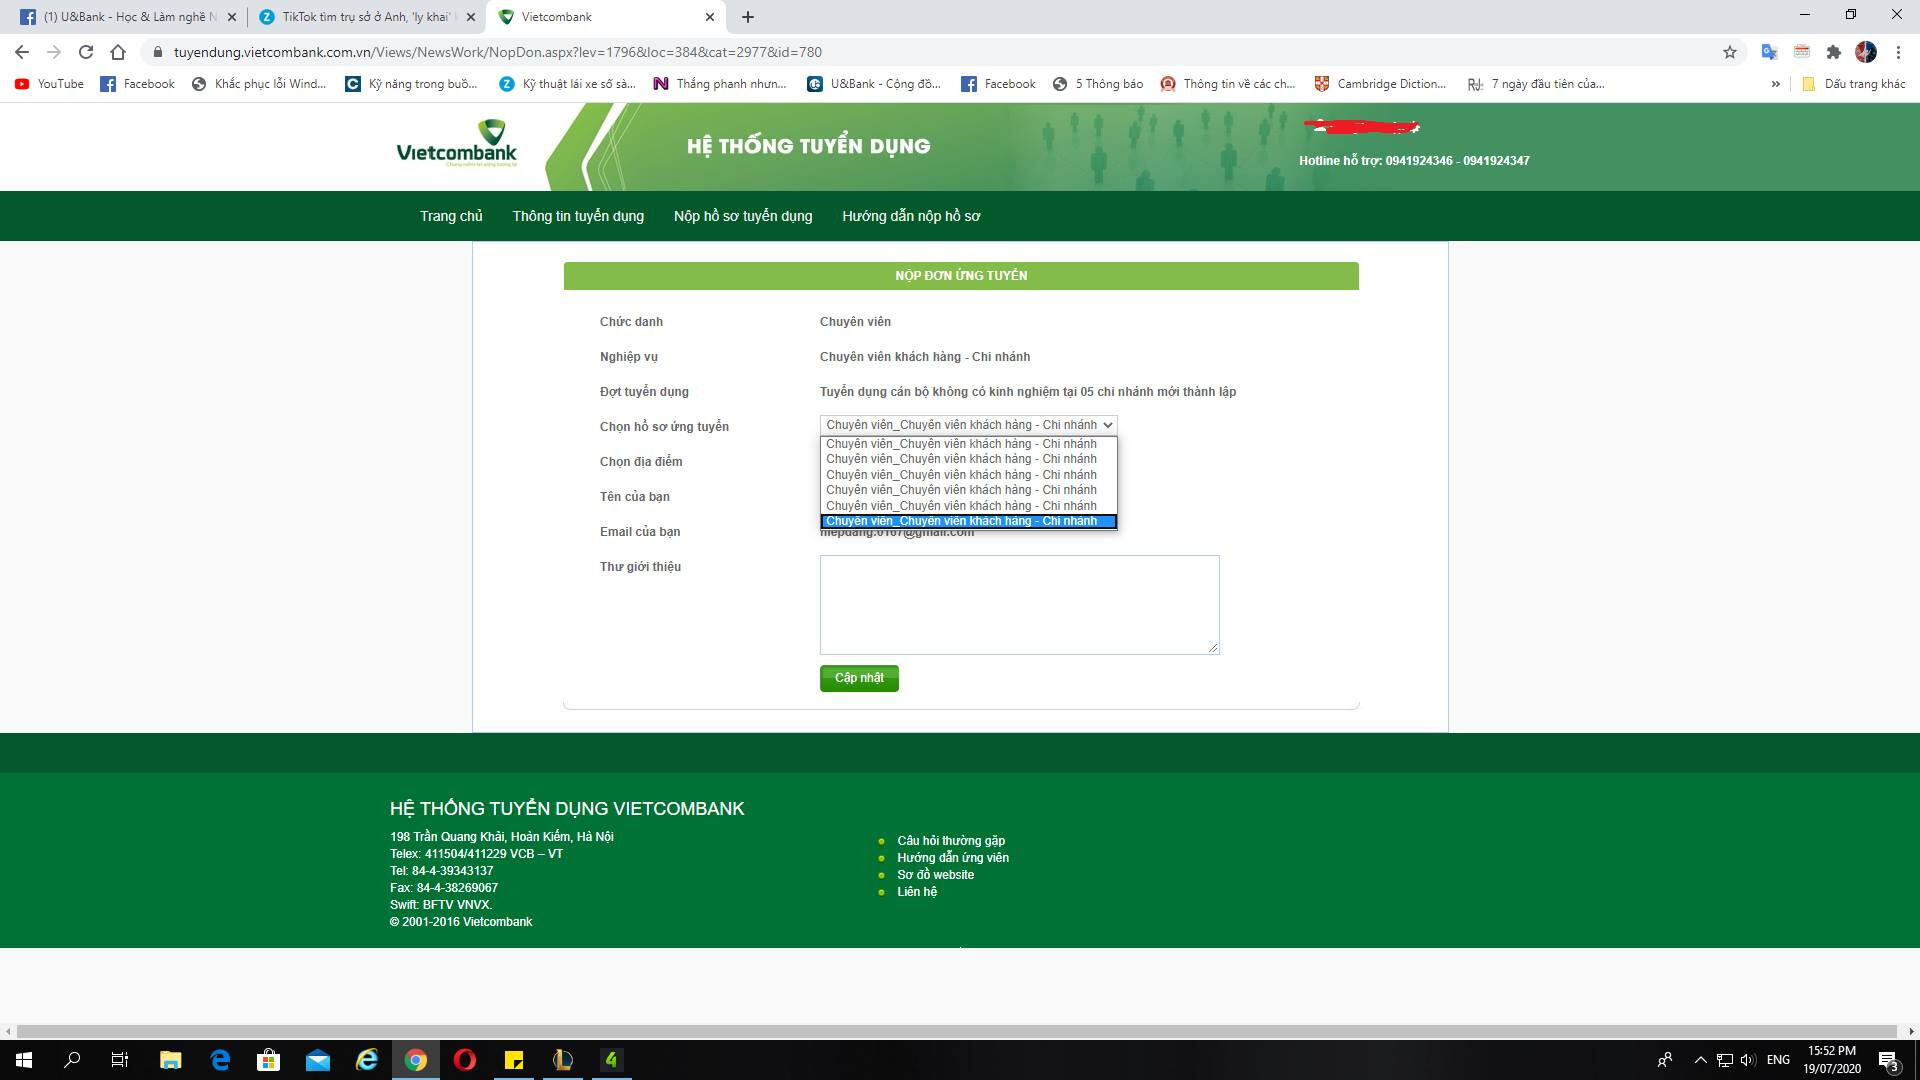Screen dimensions: 1920x1080
Task: Launch Opera browser from taskbar
Action: [464, 1060]
